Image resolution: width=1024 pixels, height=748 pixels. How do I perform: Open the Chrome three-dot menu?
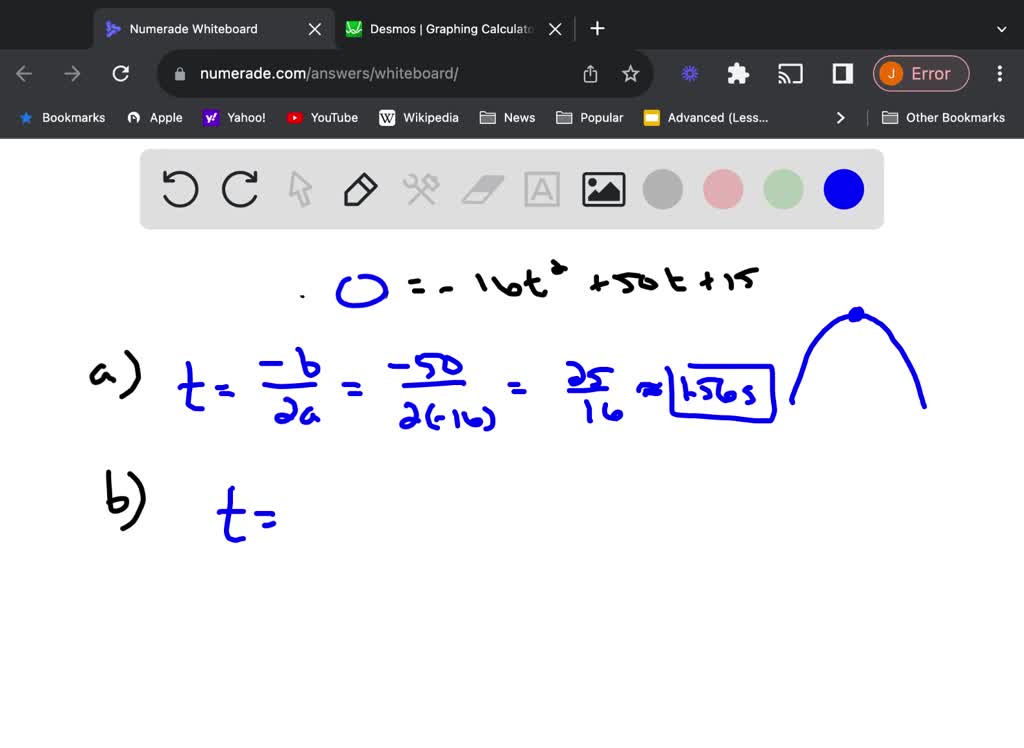(999, 73)
